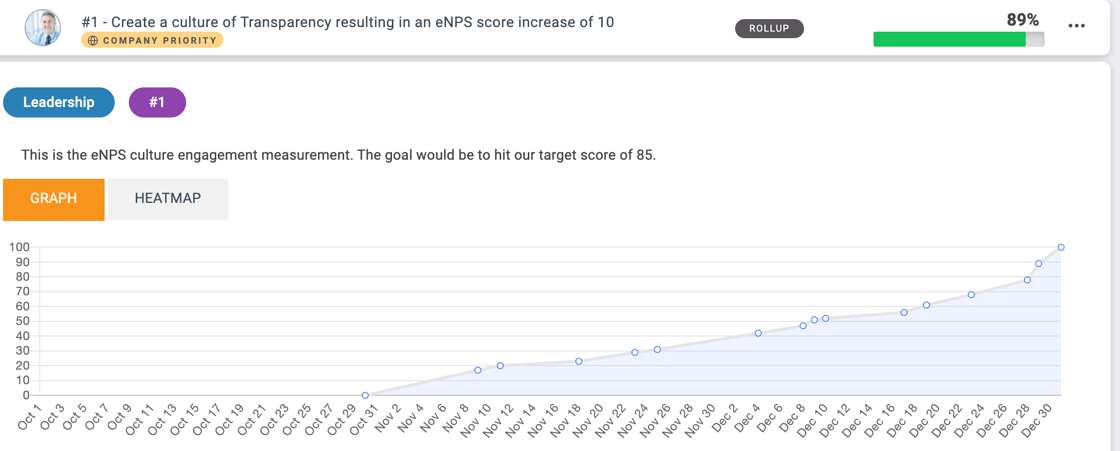Select the purple #1 tag
This screenshot has width=1120, height=451.
(x=157, y=102)
